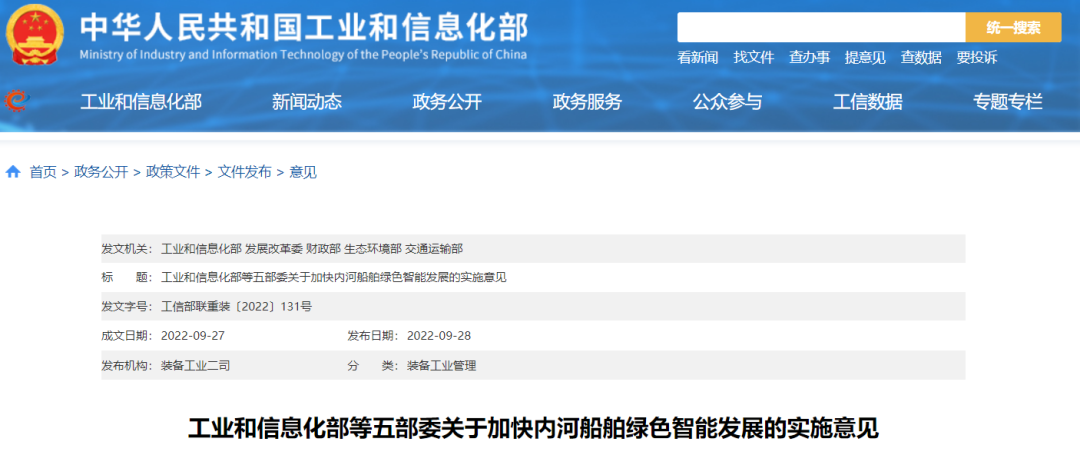Image resolution: width=1080 pixels, height=475 pixels.
Task: Click the 发文字号 field label
Action: (127, 306)
